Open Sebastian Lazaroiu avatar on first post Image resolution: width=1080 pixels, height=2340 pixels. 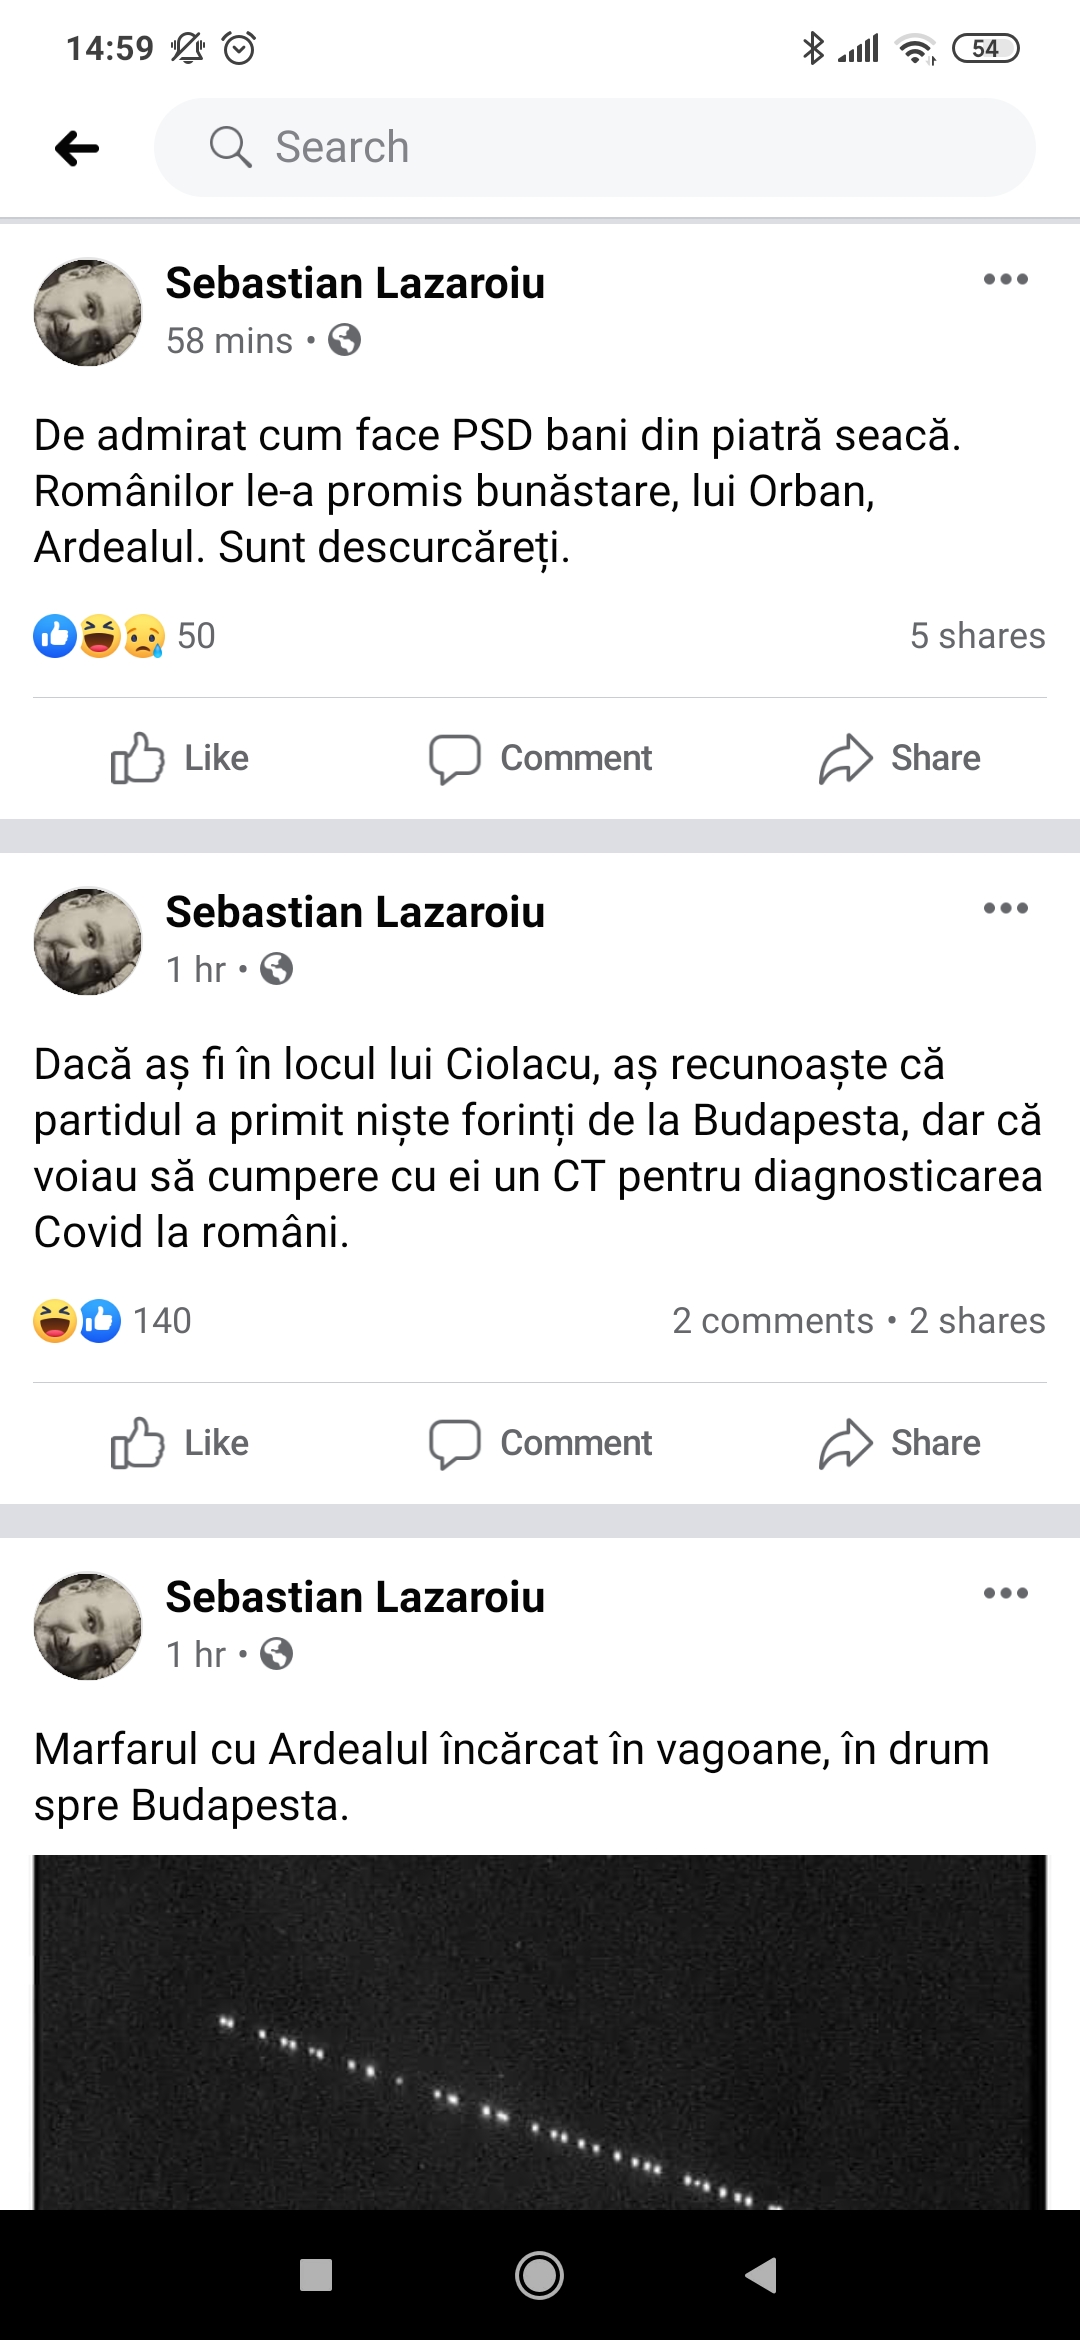[88, 312]
